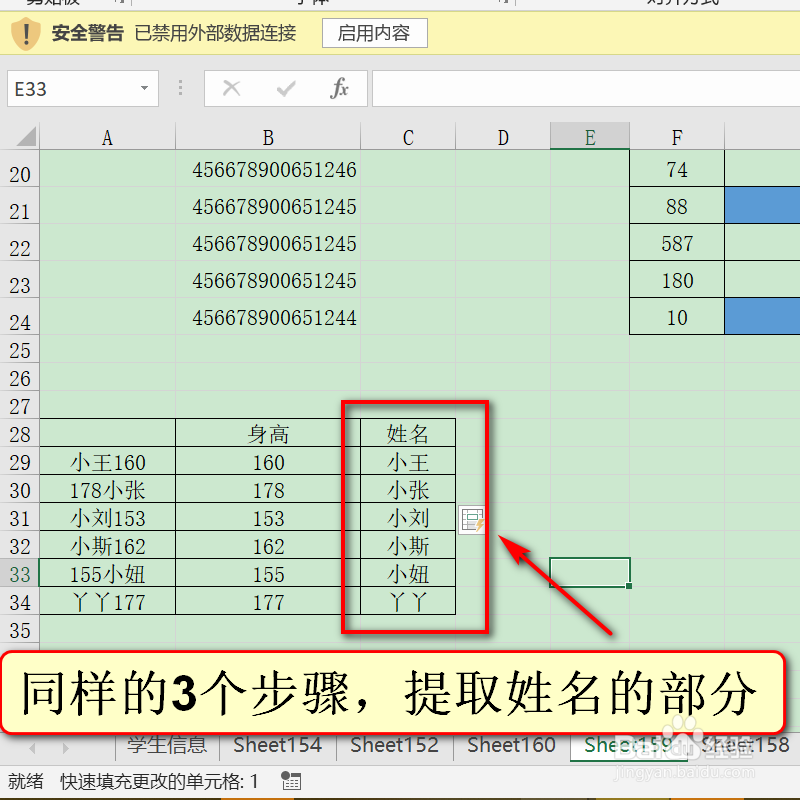Click the Insert Function (fx) icon
Screen dimensions: 800x800
[x=340, y=89]
